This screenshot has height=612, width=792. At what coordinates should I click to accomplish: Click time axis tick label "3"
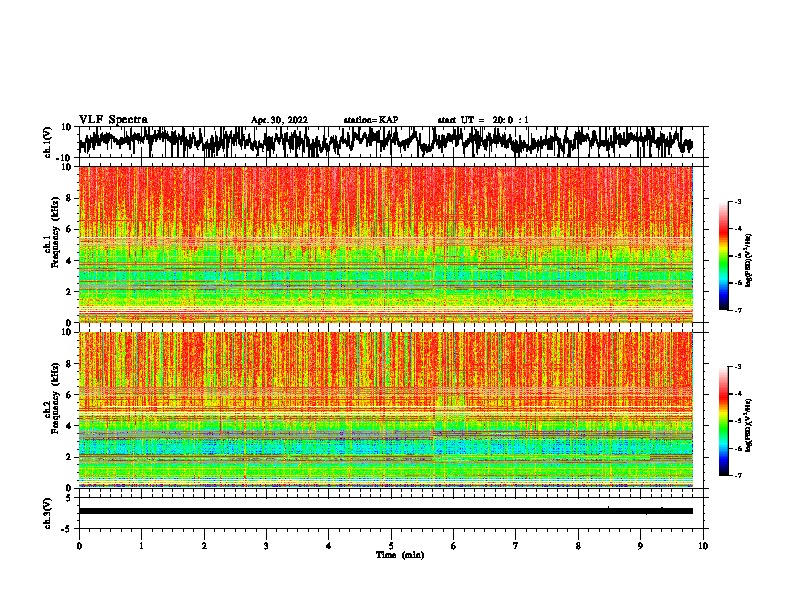[x=266, y=546]
